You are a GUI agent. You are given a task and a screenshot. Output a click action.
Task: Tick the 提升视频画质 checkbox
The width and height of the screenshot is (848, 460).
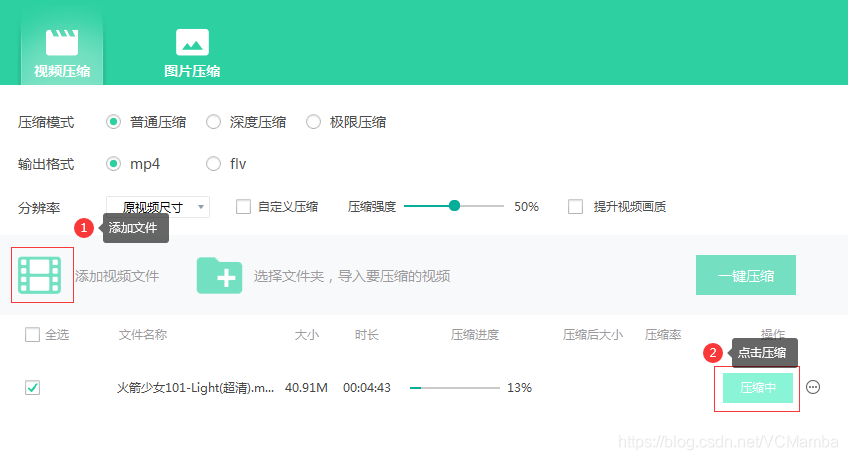pyautogui.click(x=575, y=206)
